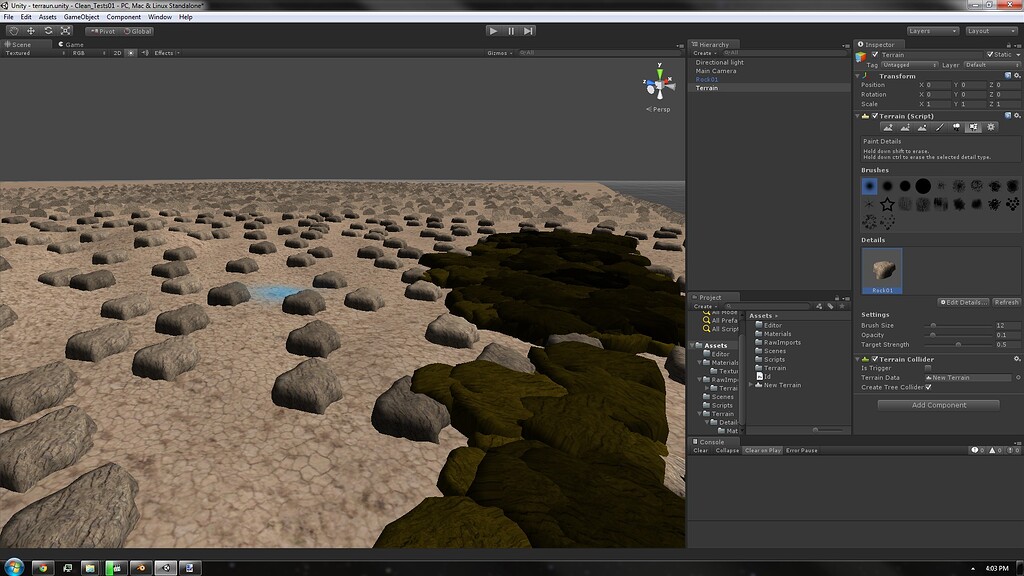The width and height of the screenshot is (1024, 576).
Task: Open the Layers dropdown in the toolbar
Action: point(931,31)
